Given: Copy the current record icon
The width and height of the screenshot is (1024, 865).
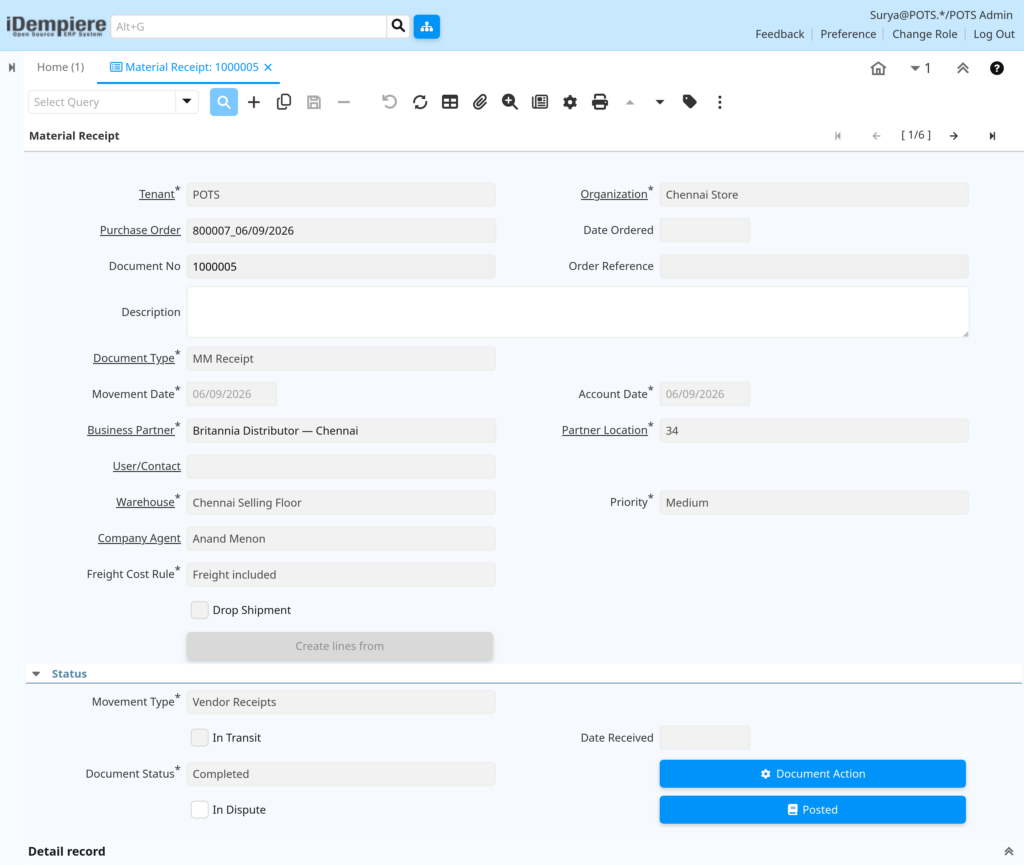Looking at the screenshot, I should click(283, 102).
